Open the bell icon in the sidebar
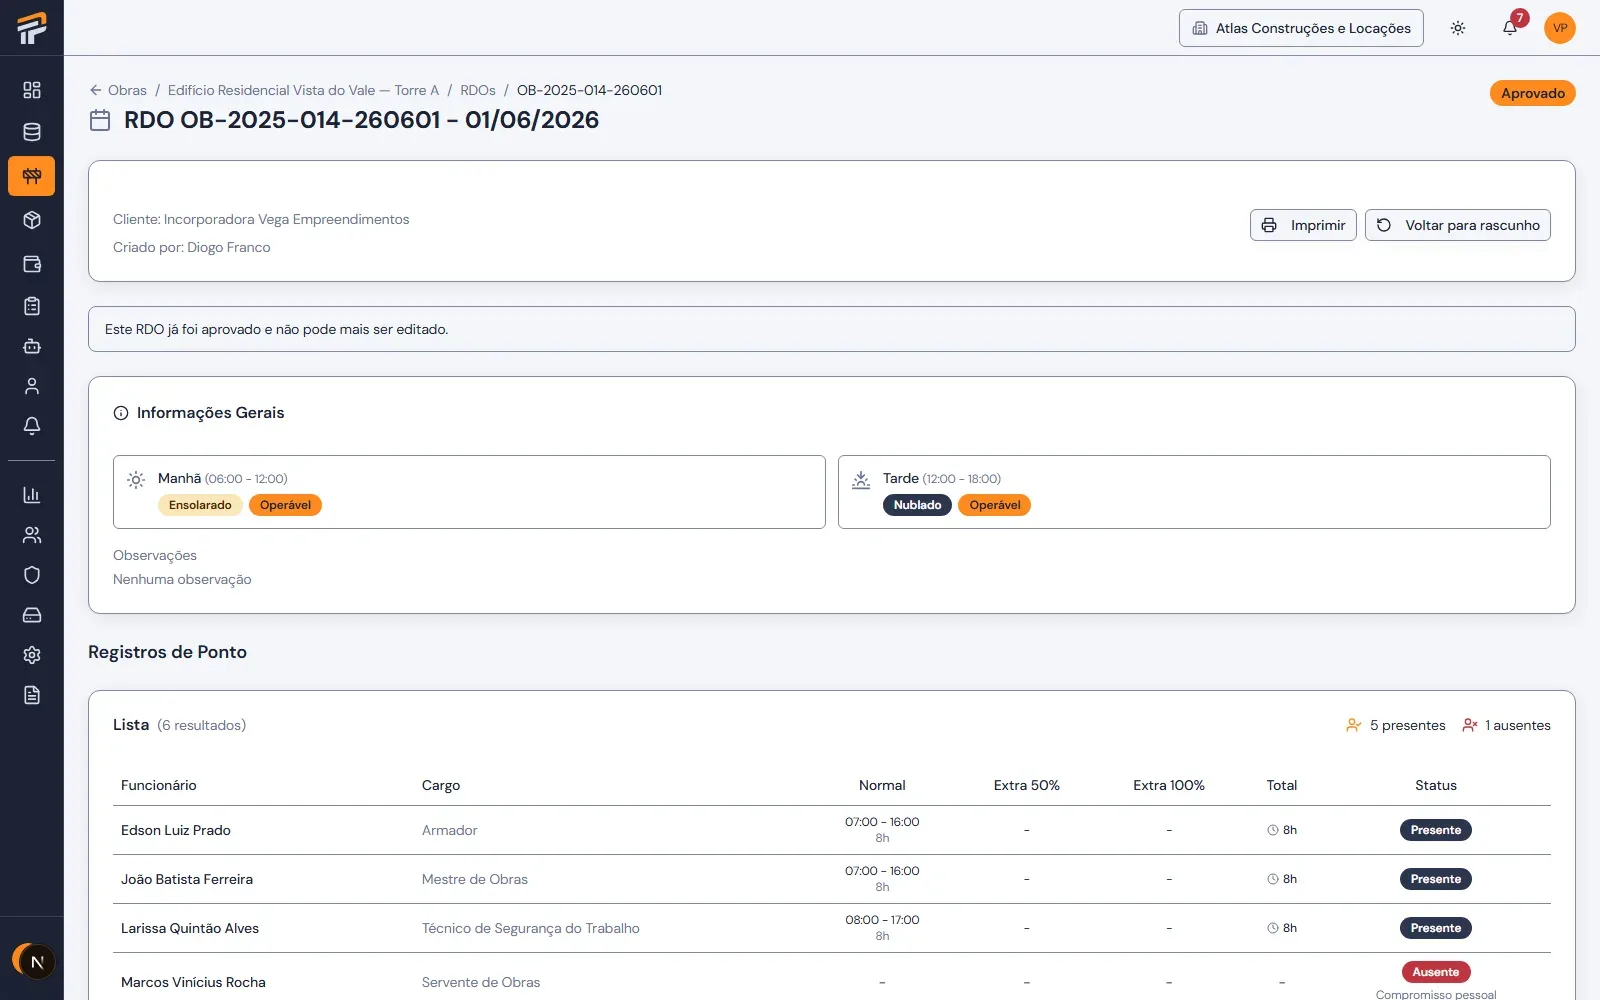The image size is (1600, 1000). click(x=32, y=426)
